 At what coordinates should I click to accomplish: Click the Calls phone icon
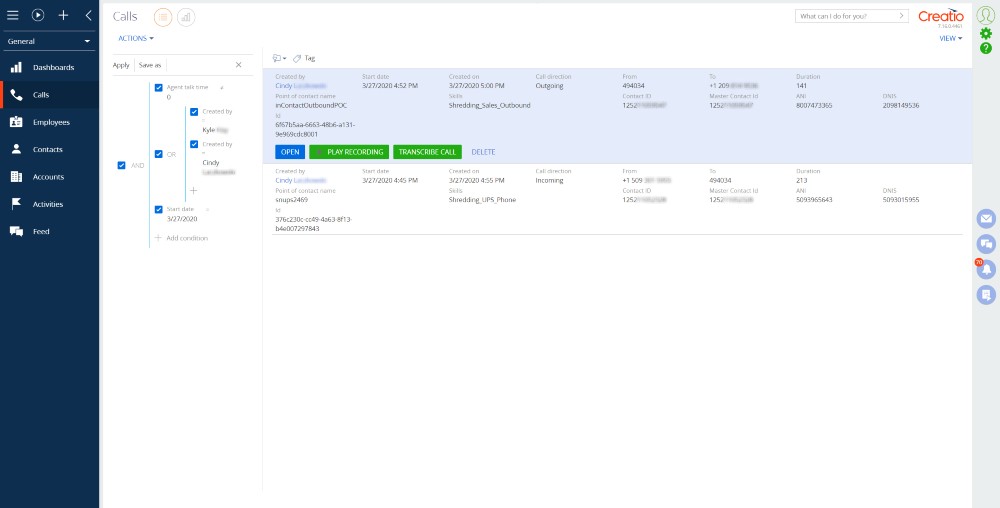coord(17,95)
